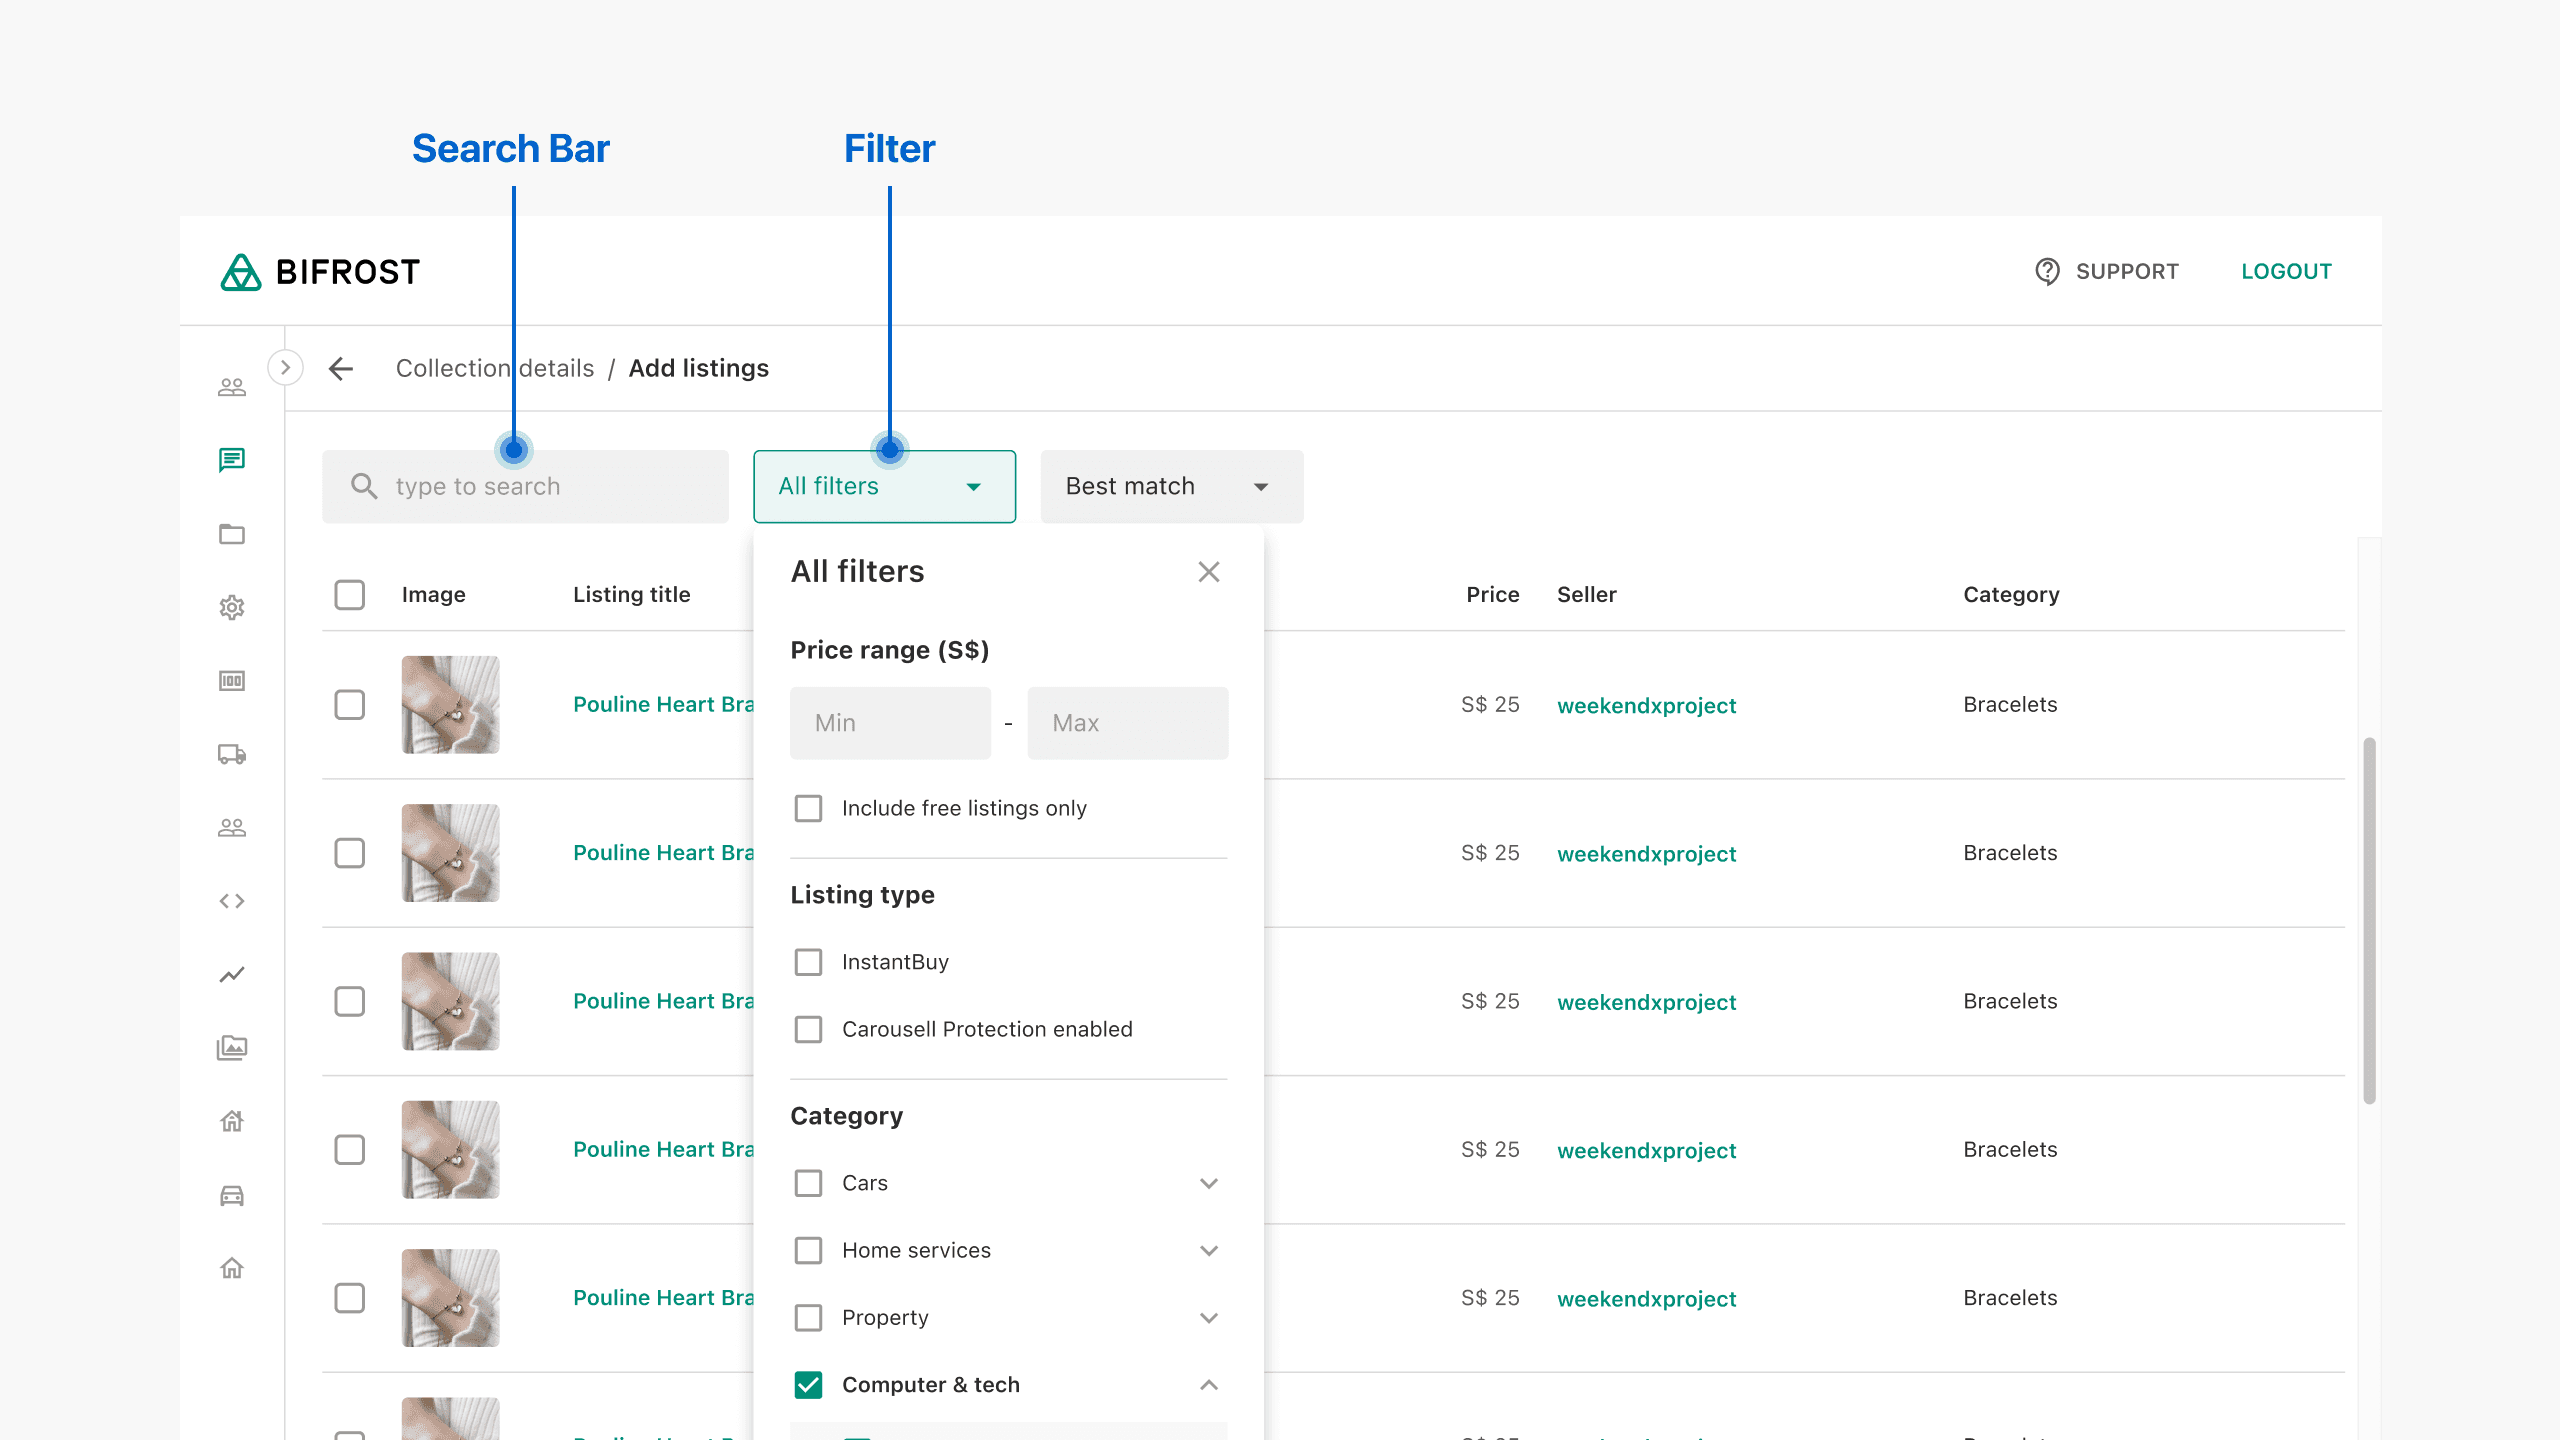
Task: Open the weekendxproject seller link in first row
Action: [x=1646, y=706]
